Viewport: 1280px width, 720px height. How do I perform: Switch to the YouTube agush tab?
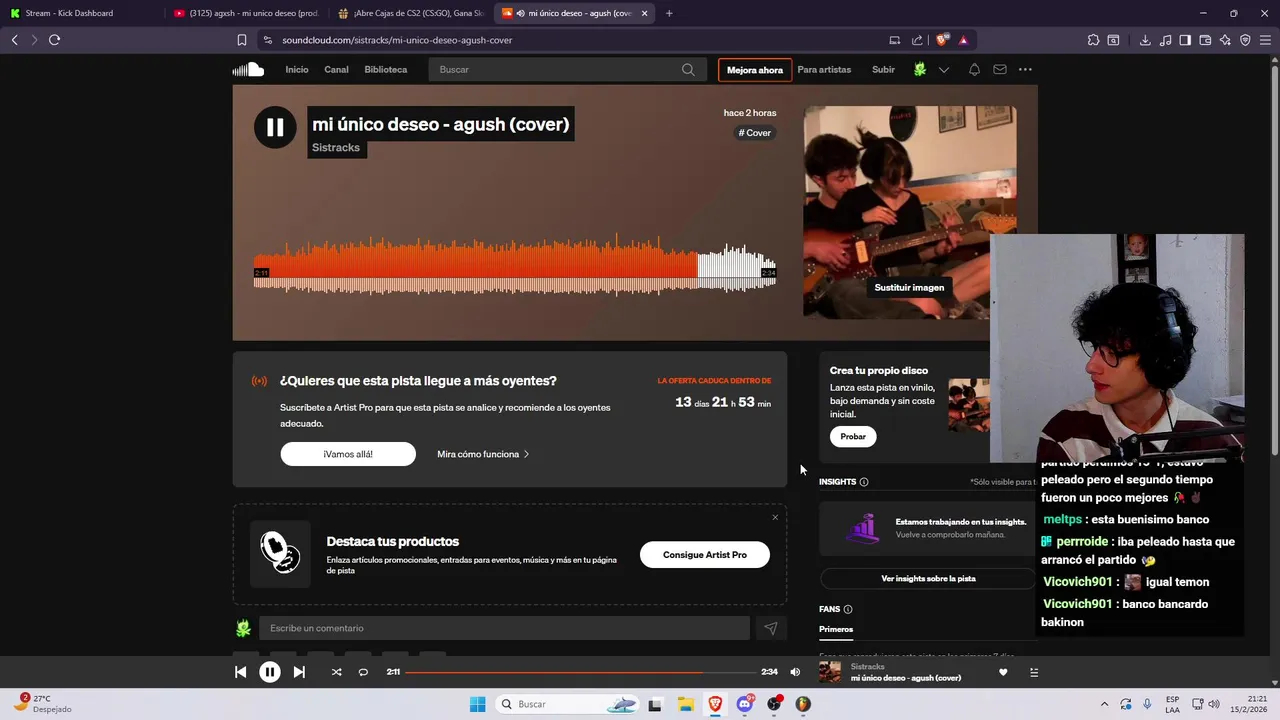pos(246,13)
